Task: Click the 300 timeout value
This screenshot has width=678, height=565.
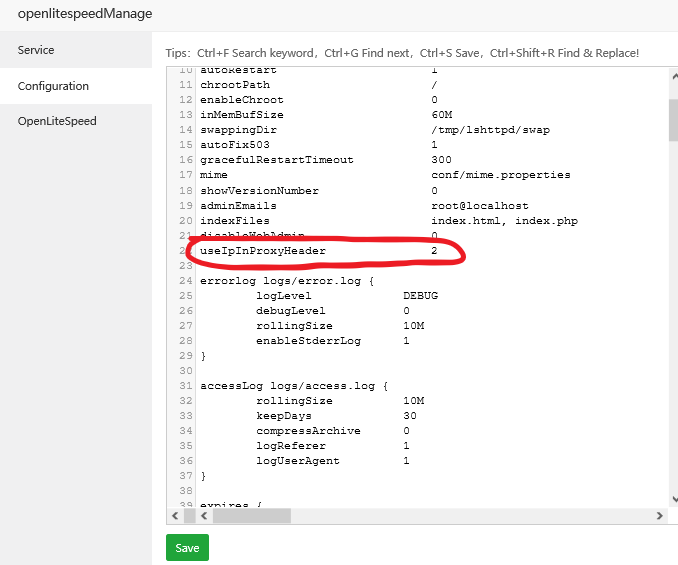Action: (441, 160)
